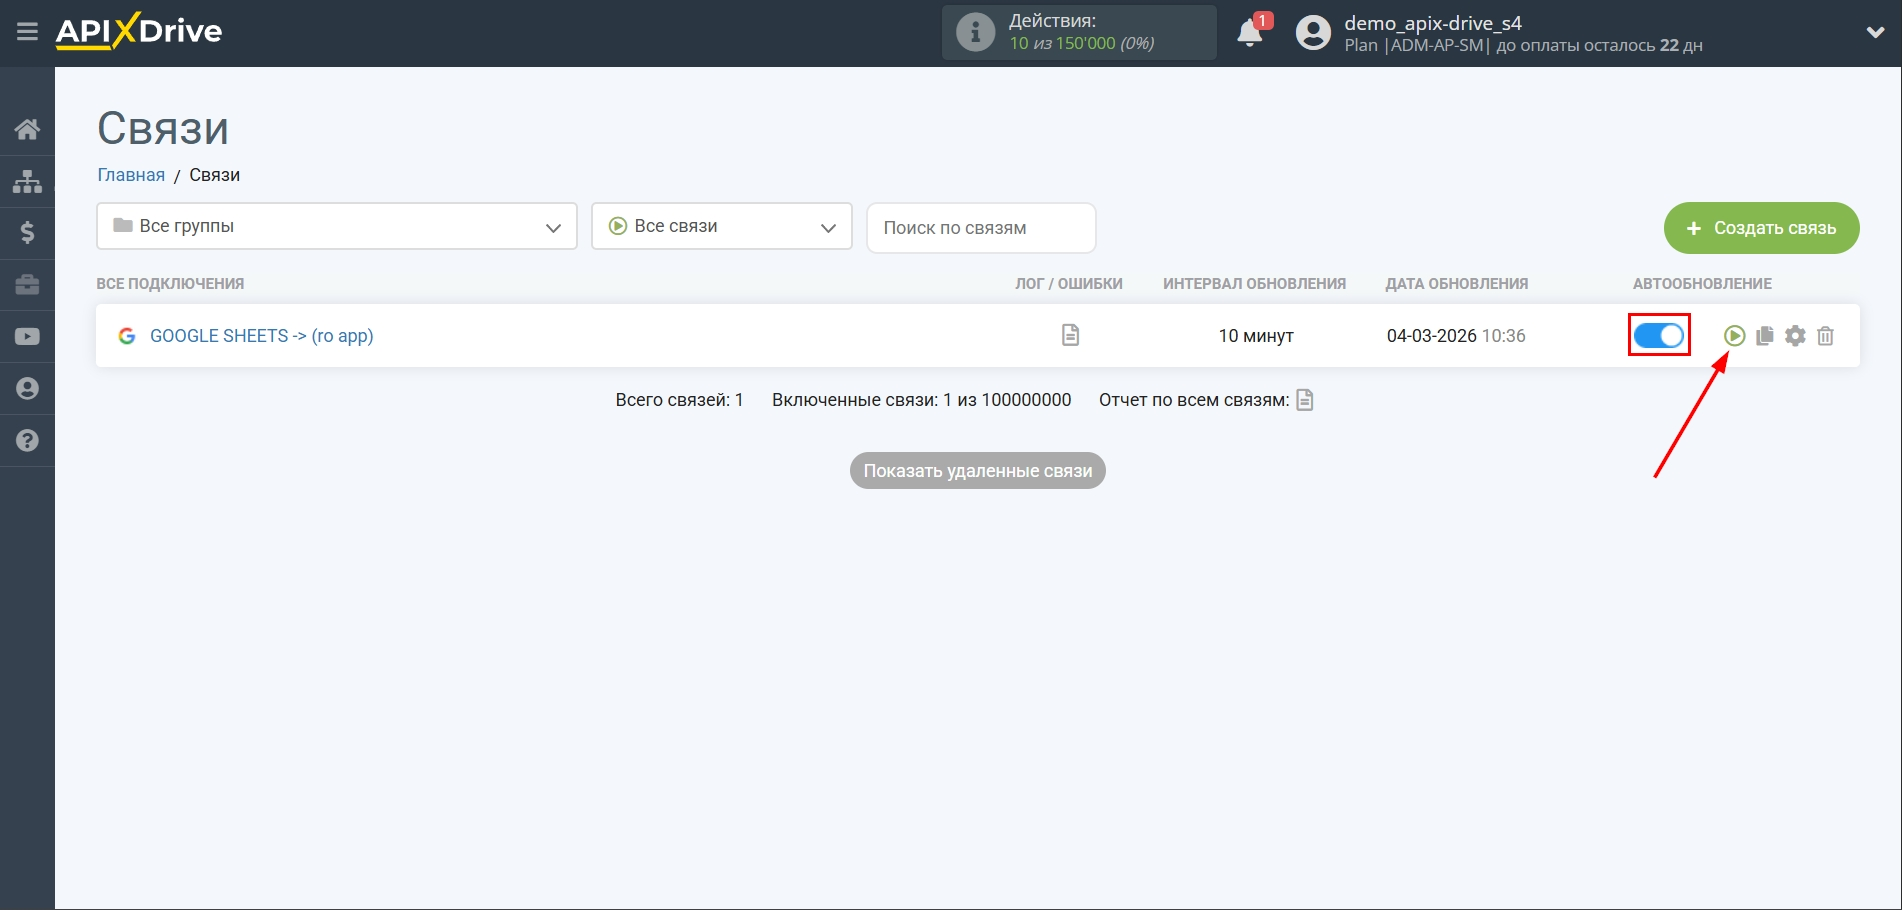Go to "Главная" breadcrumb link
The width and height of the screenshot is (1902, 910).
(131, 175)
